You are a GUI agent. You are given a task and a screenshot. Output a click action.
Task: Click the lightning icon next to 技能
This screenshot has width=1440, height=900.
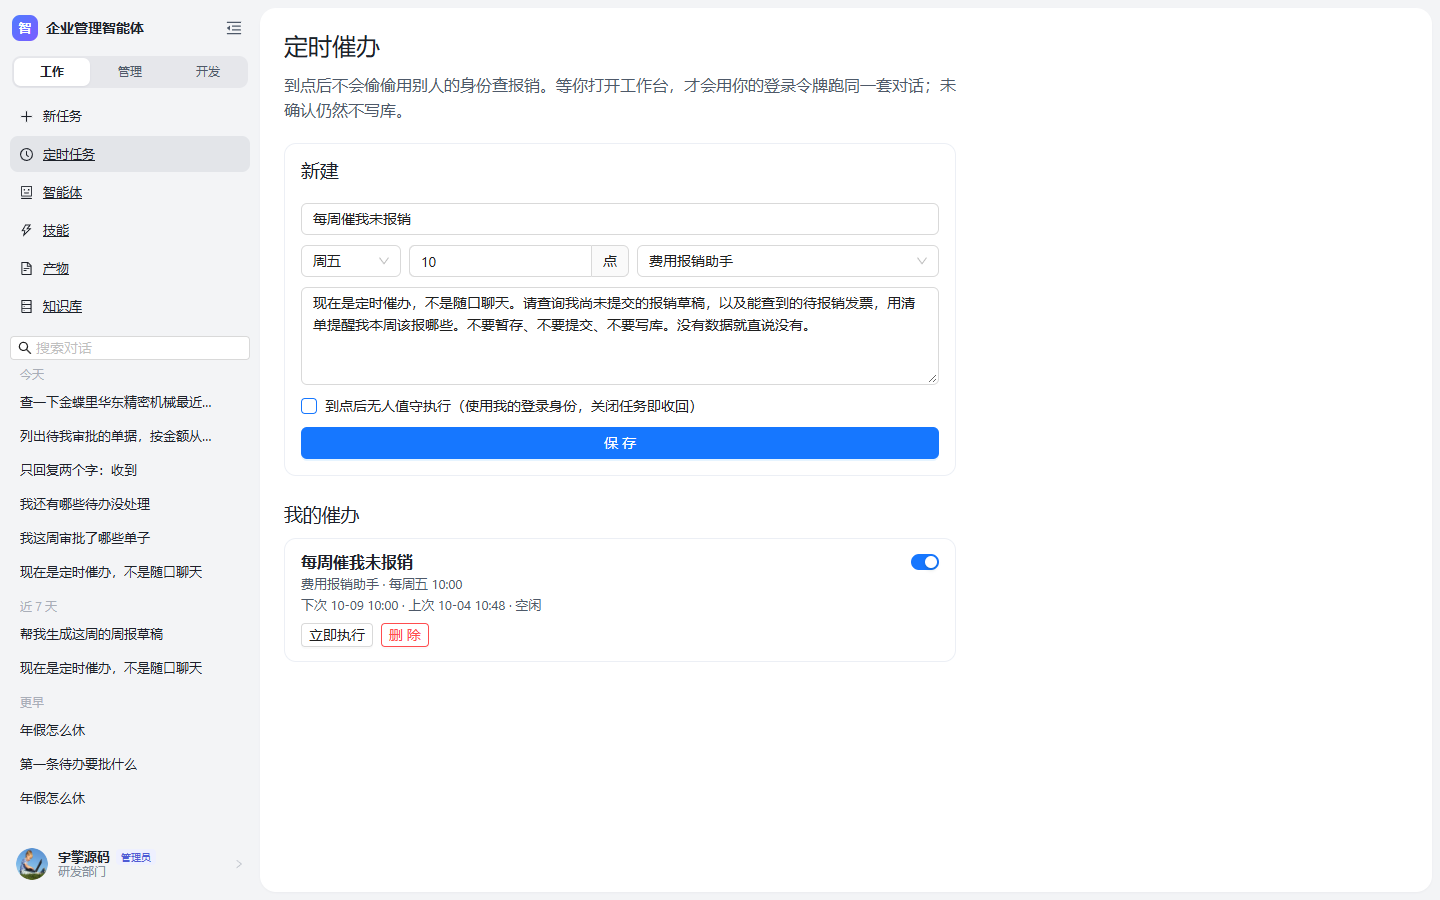pos(27,230)
